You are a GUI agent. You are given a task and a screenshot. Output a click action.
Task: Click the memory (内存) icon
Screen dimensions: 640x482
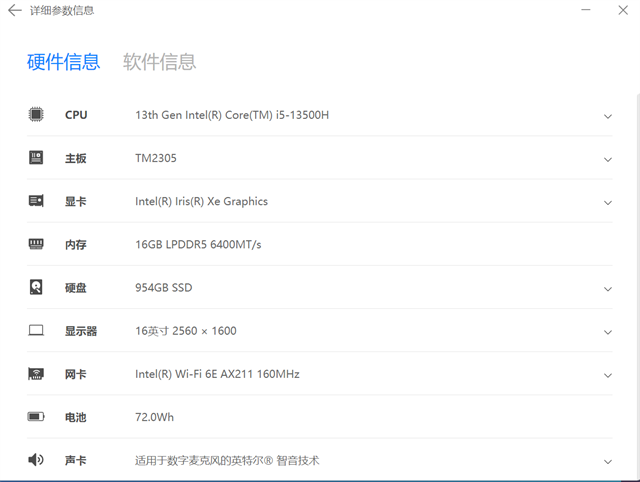[36, 244]
